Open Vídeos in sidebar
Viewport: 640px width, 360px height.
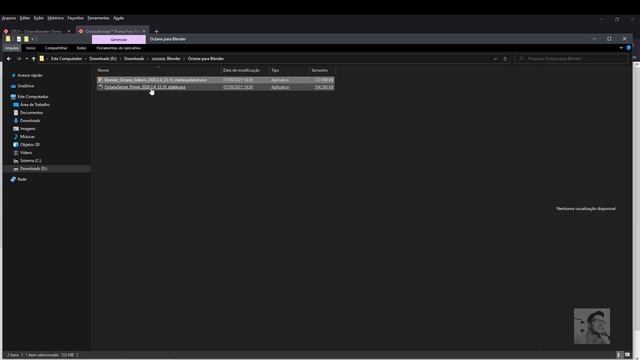point(26,153)
